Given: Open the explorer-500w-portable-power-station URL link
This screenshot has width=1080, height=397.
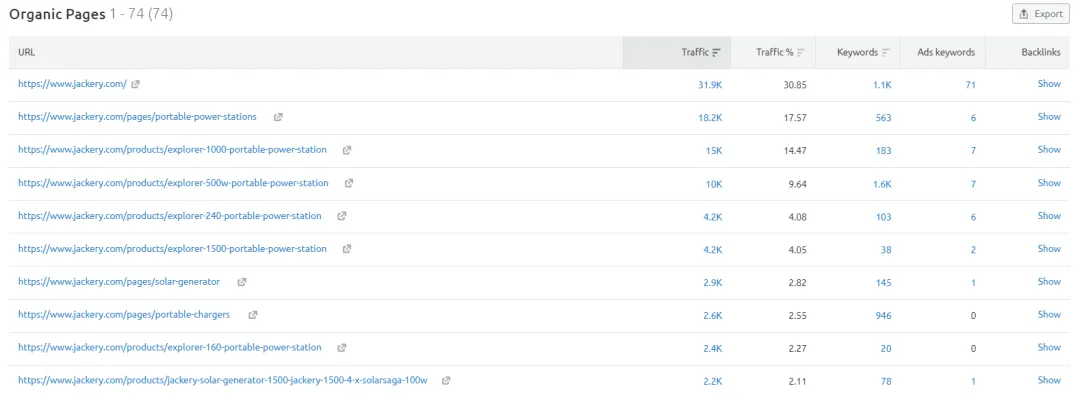Looking at the screenshot, I should pyautogui.click(x=174, y=183).
